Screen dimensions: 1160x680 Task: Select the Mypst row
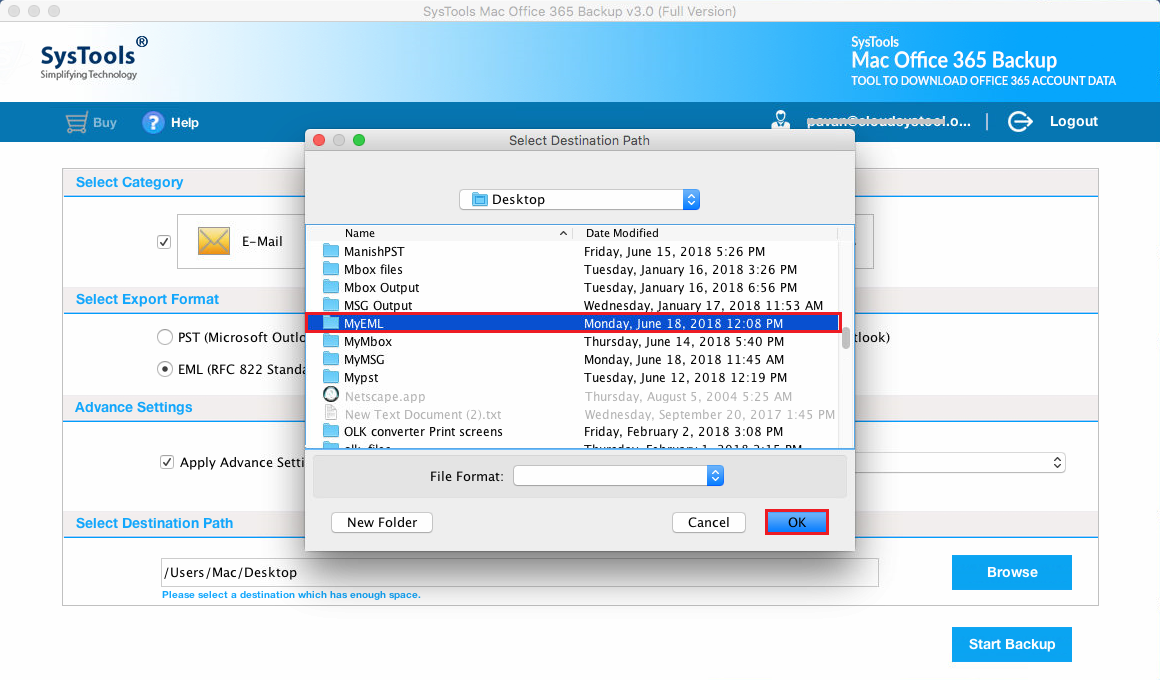coord(573,377)
